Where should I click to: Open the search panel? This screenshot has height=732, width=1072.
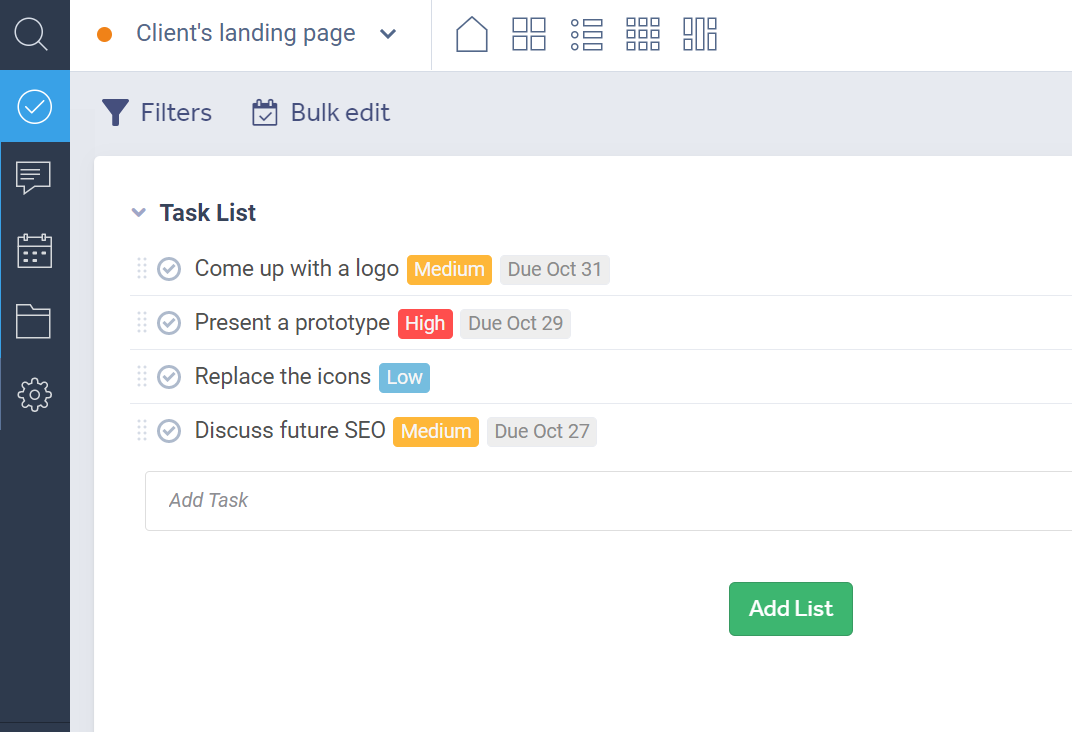point(33,33)
